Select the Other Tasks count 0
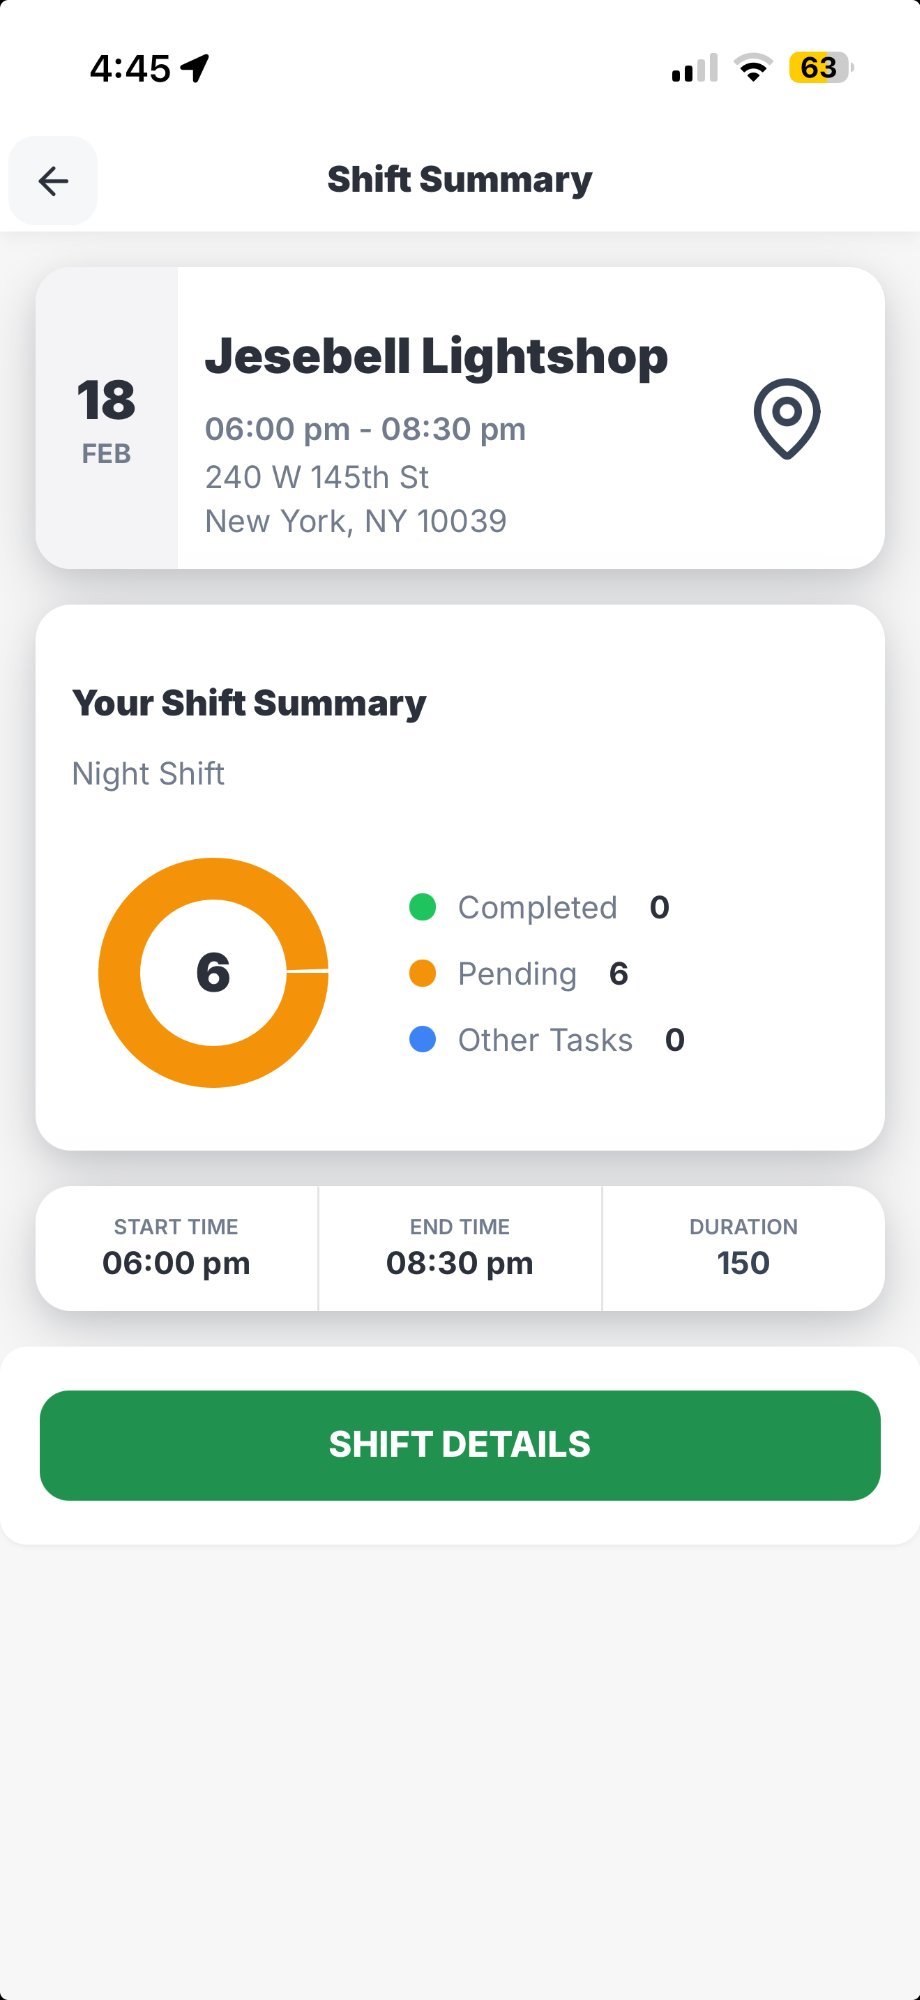Image resolution: width=920 pixels, height=2000 pixels. [x=675, y=1040]
